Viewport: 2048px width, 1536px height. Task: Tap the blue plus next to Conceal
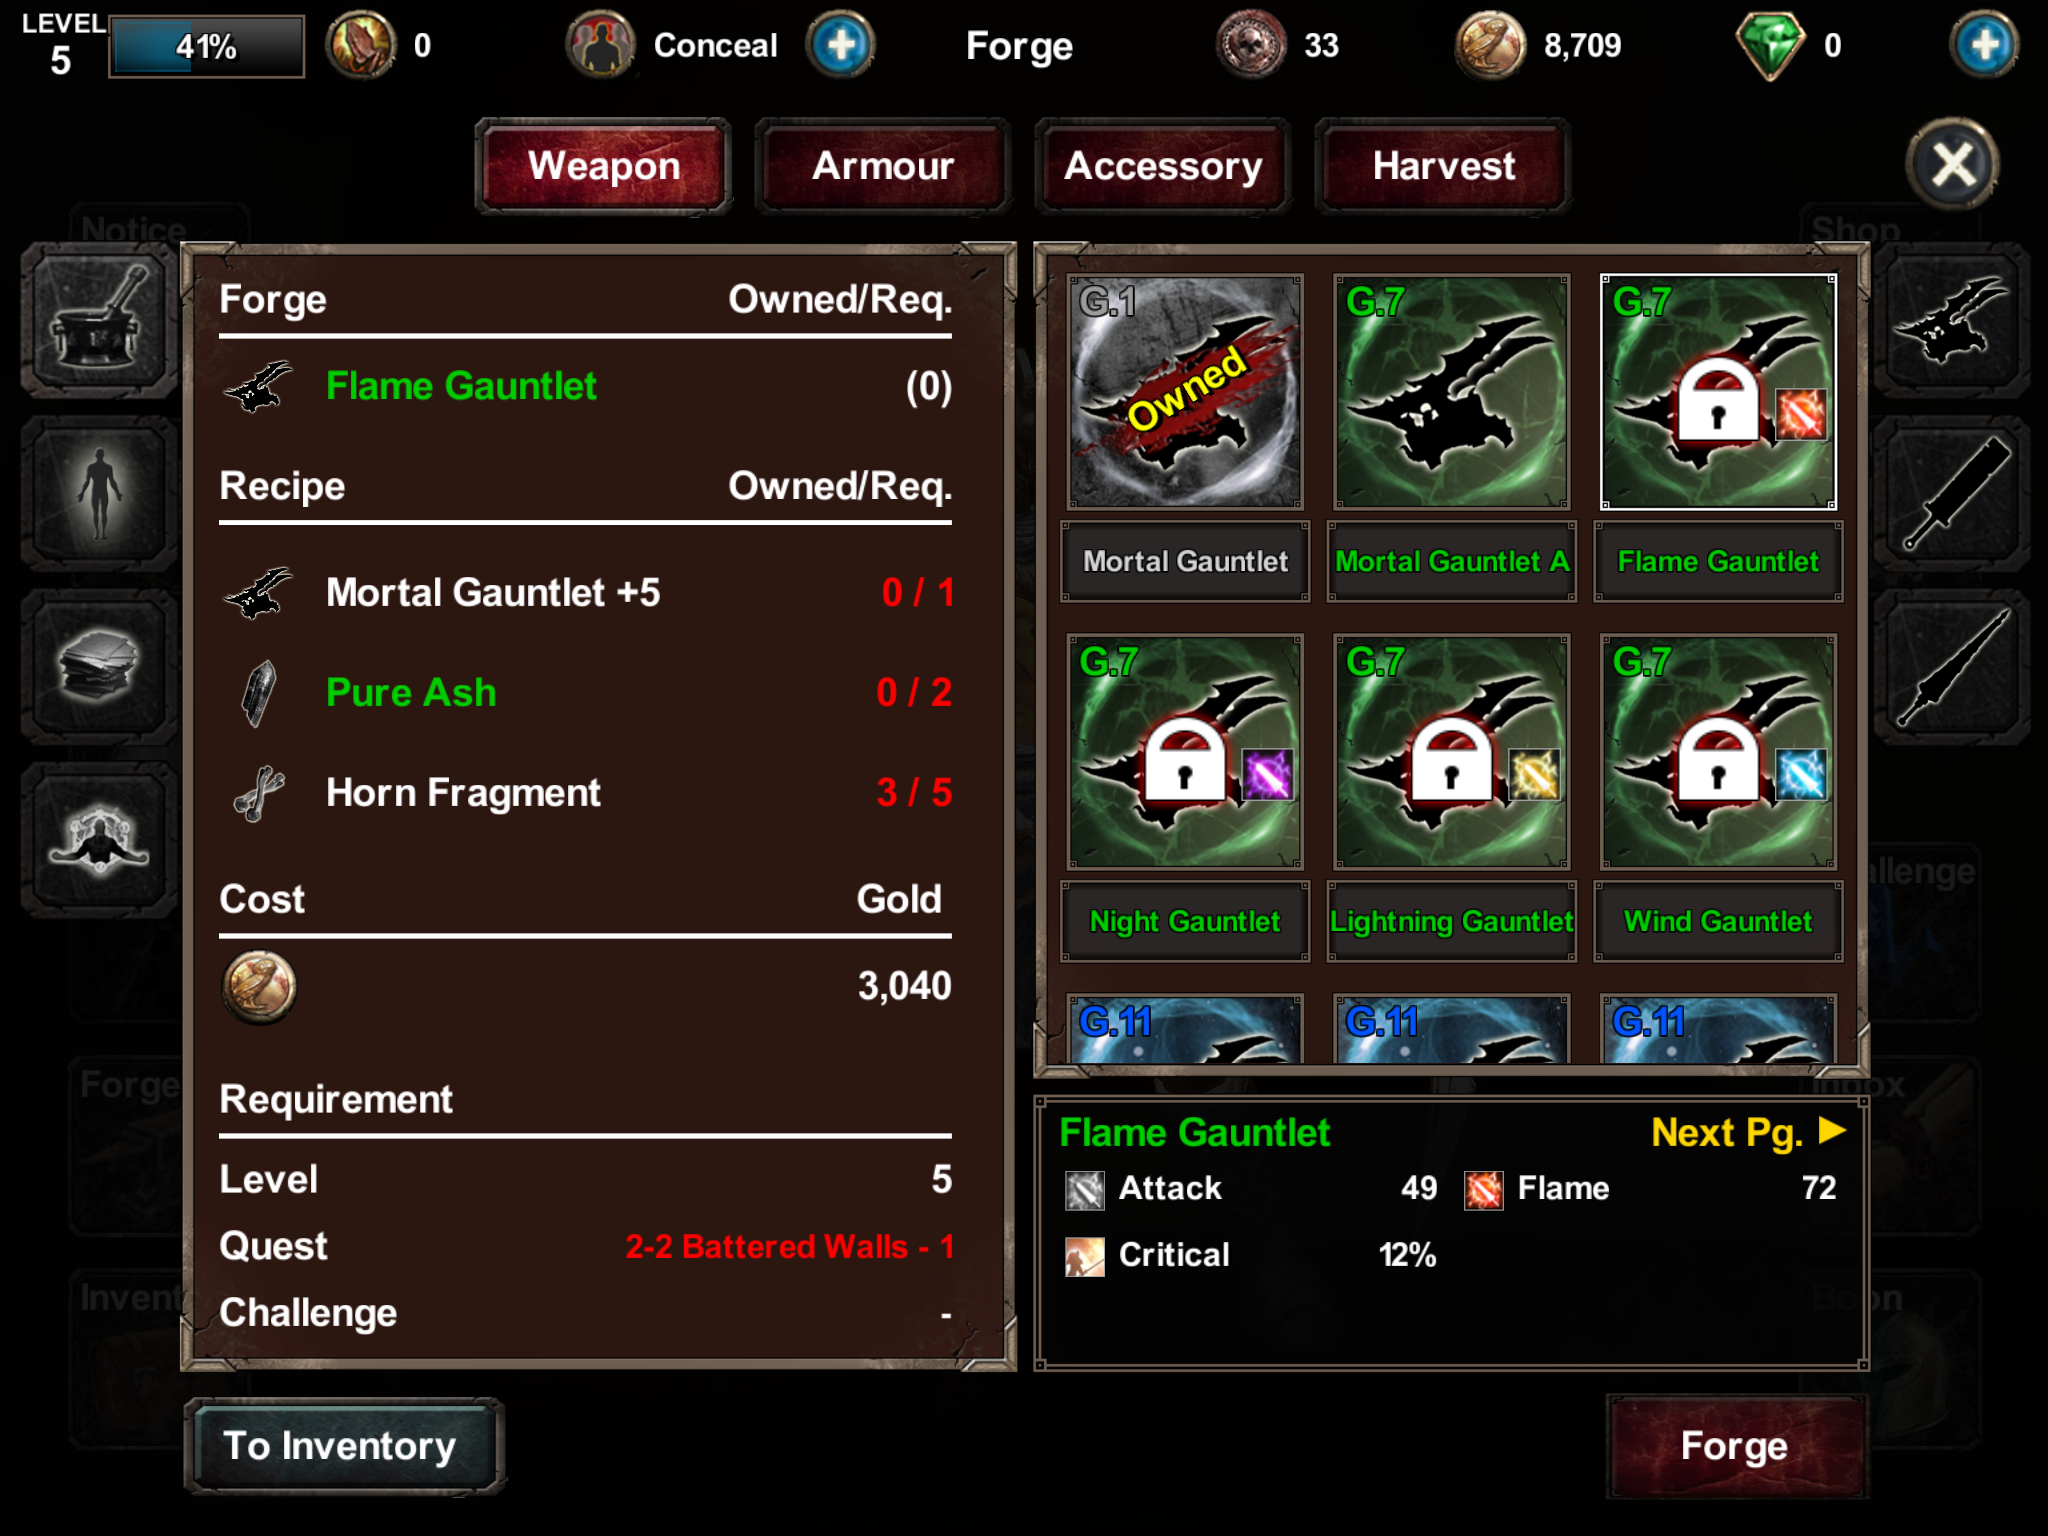[x=841, y=45]
